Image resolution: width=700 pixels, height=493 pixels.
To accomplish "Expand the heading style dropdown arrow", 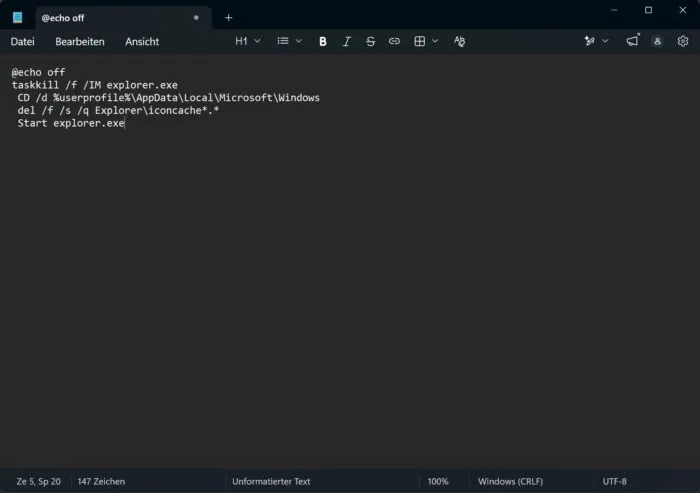I will (x=258, y=41).
